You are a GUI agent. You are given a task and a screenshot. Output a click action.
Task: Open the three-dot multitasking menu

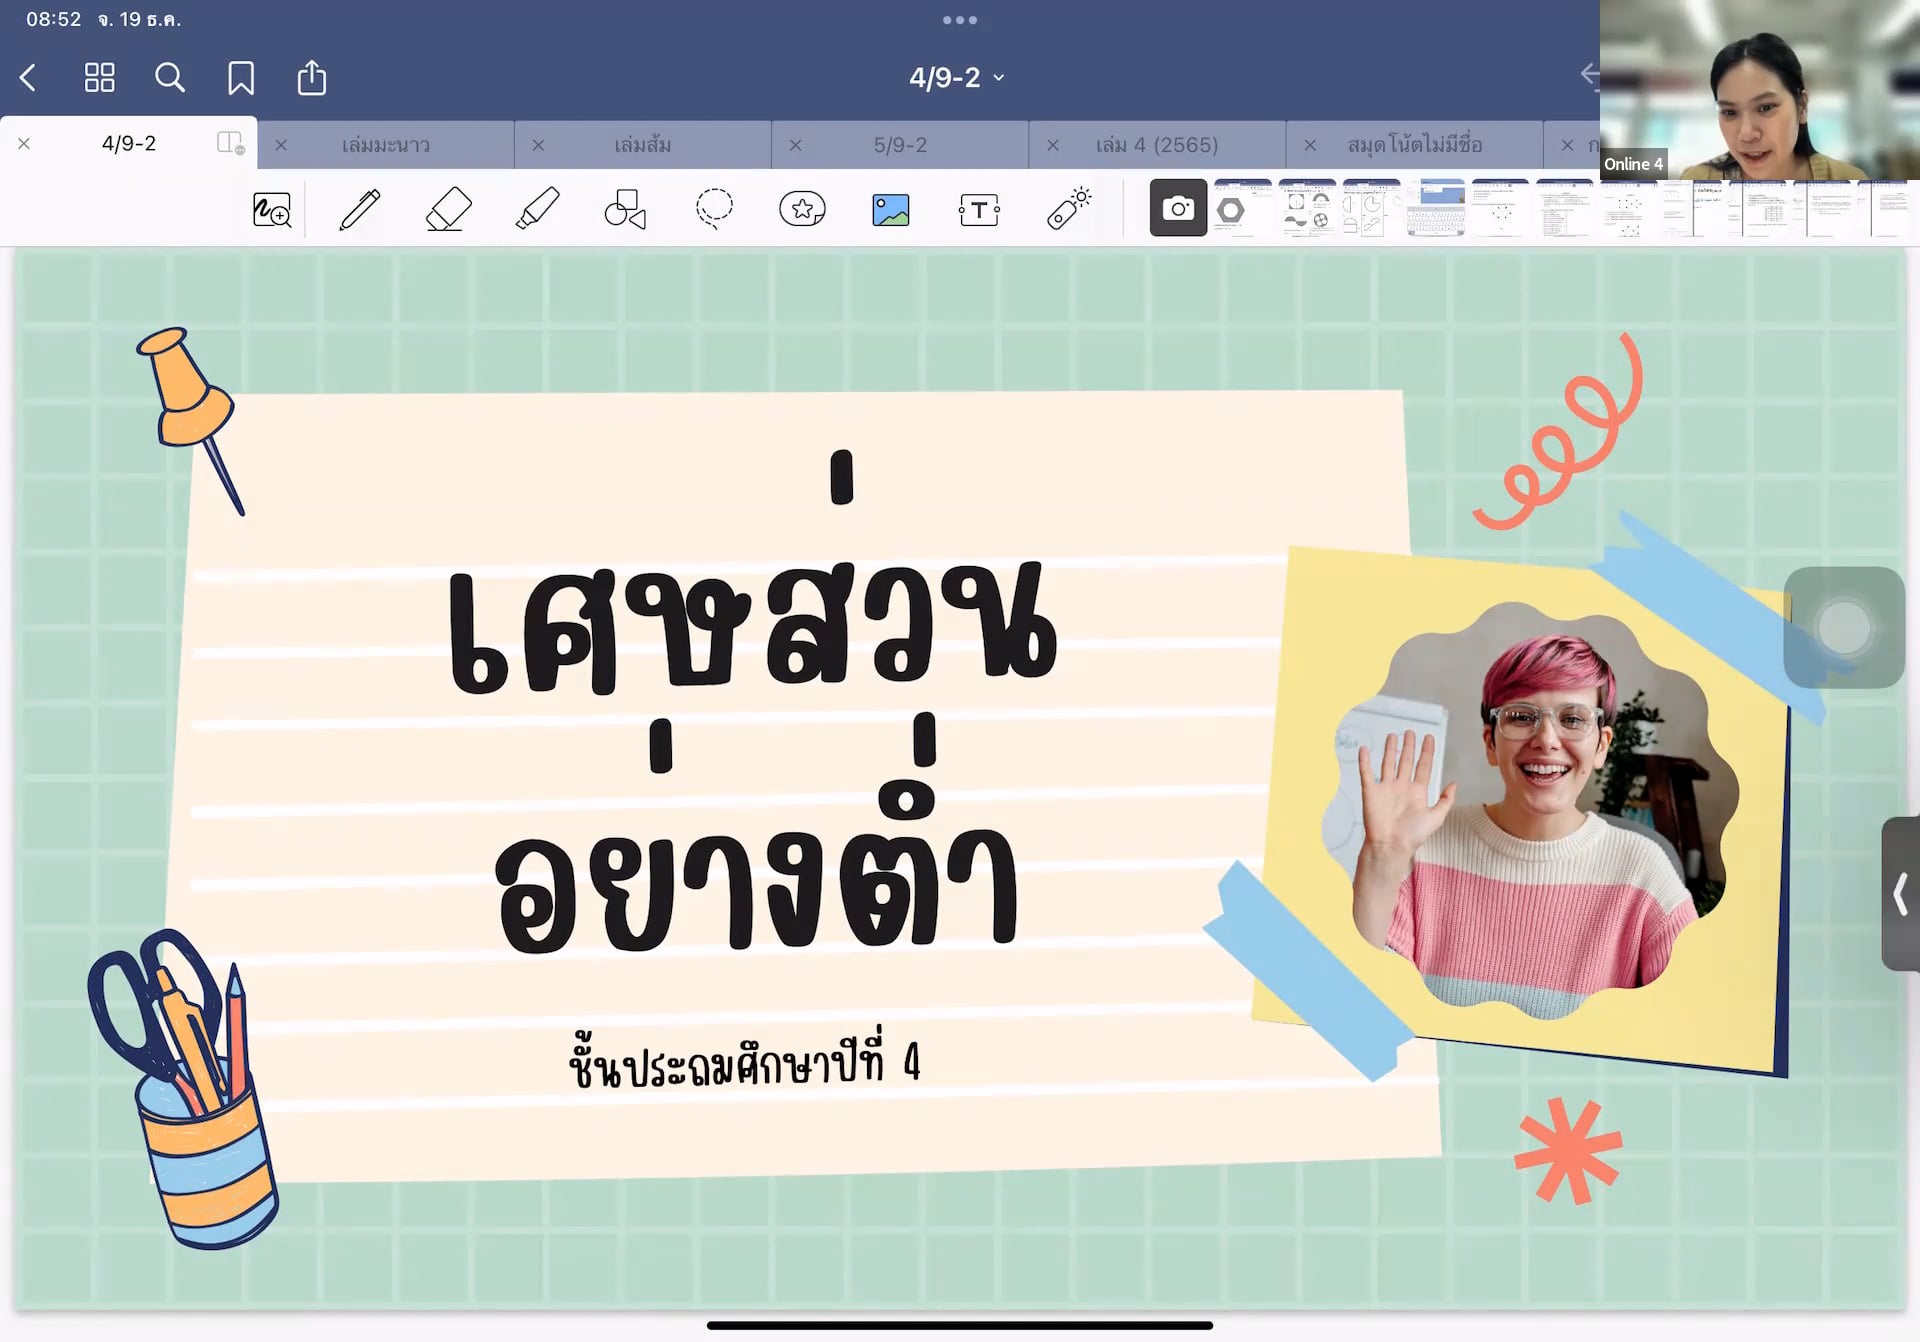coord(959,20)
